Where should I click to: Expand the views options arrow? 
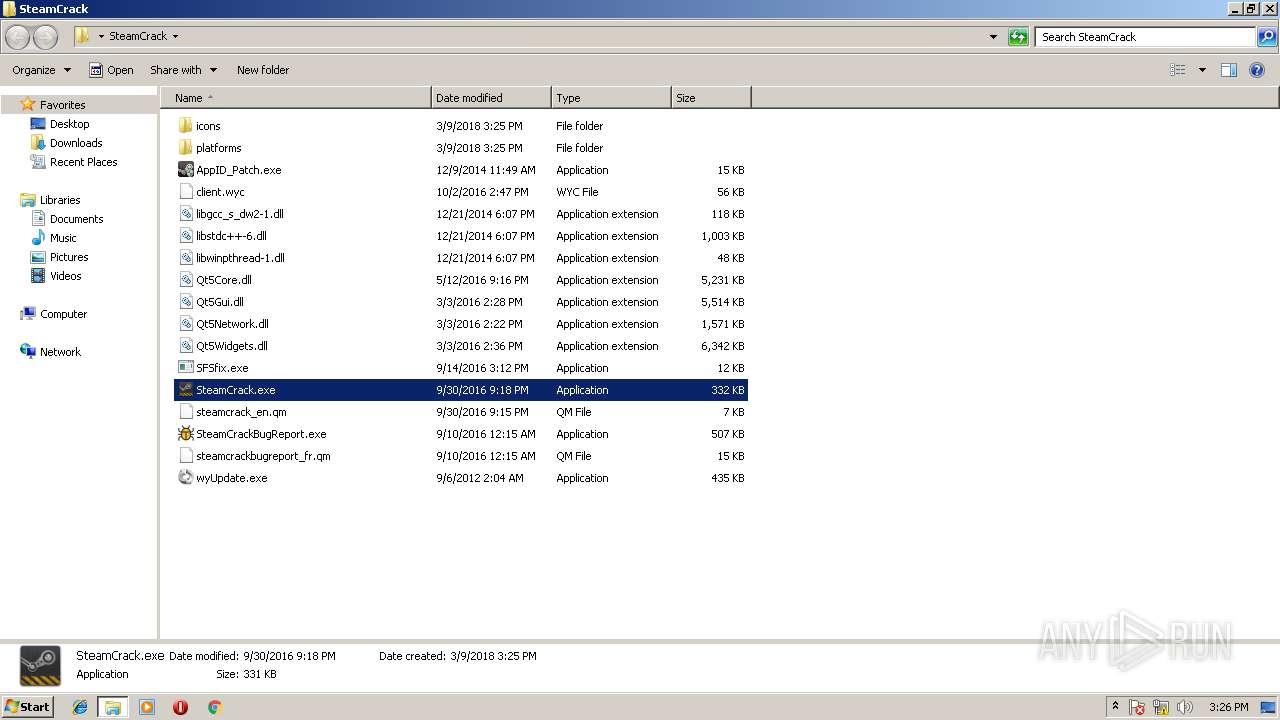(x=1202, y=70)
